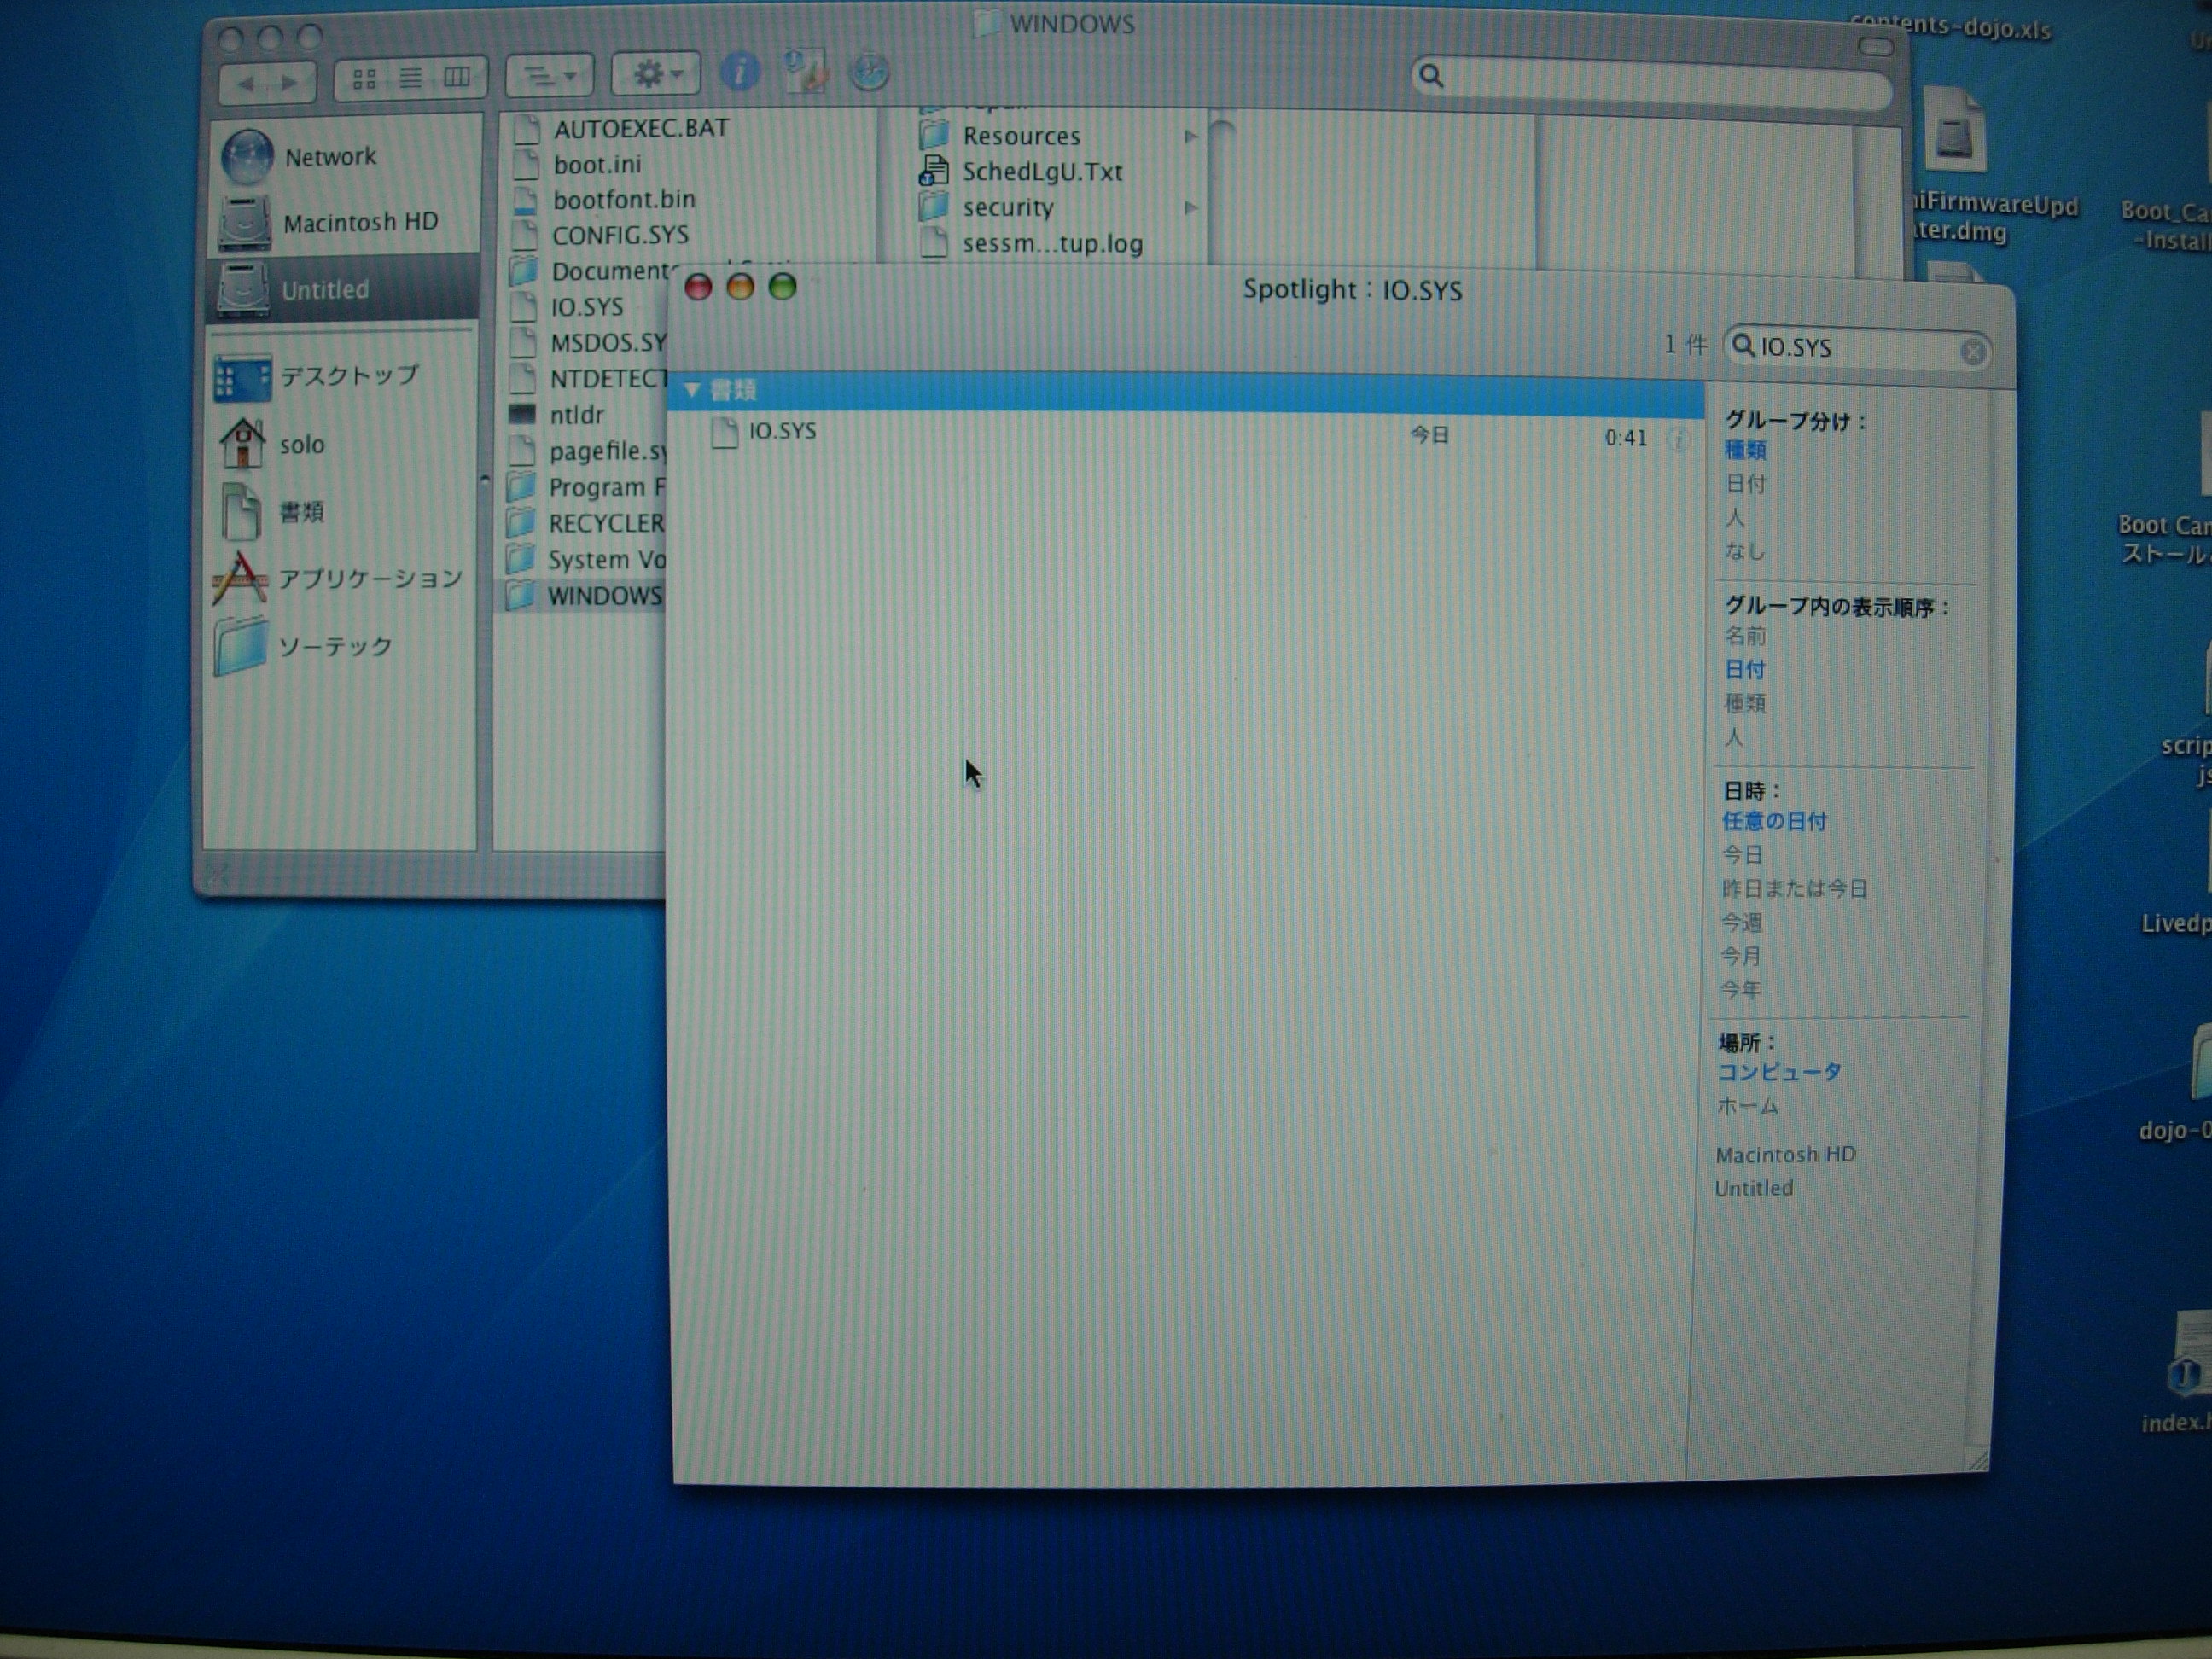Expand security folder arrow in Finder
2212x1659 pixels.
[x=1190, y=208]
